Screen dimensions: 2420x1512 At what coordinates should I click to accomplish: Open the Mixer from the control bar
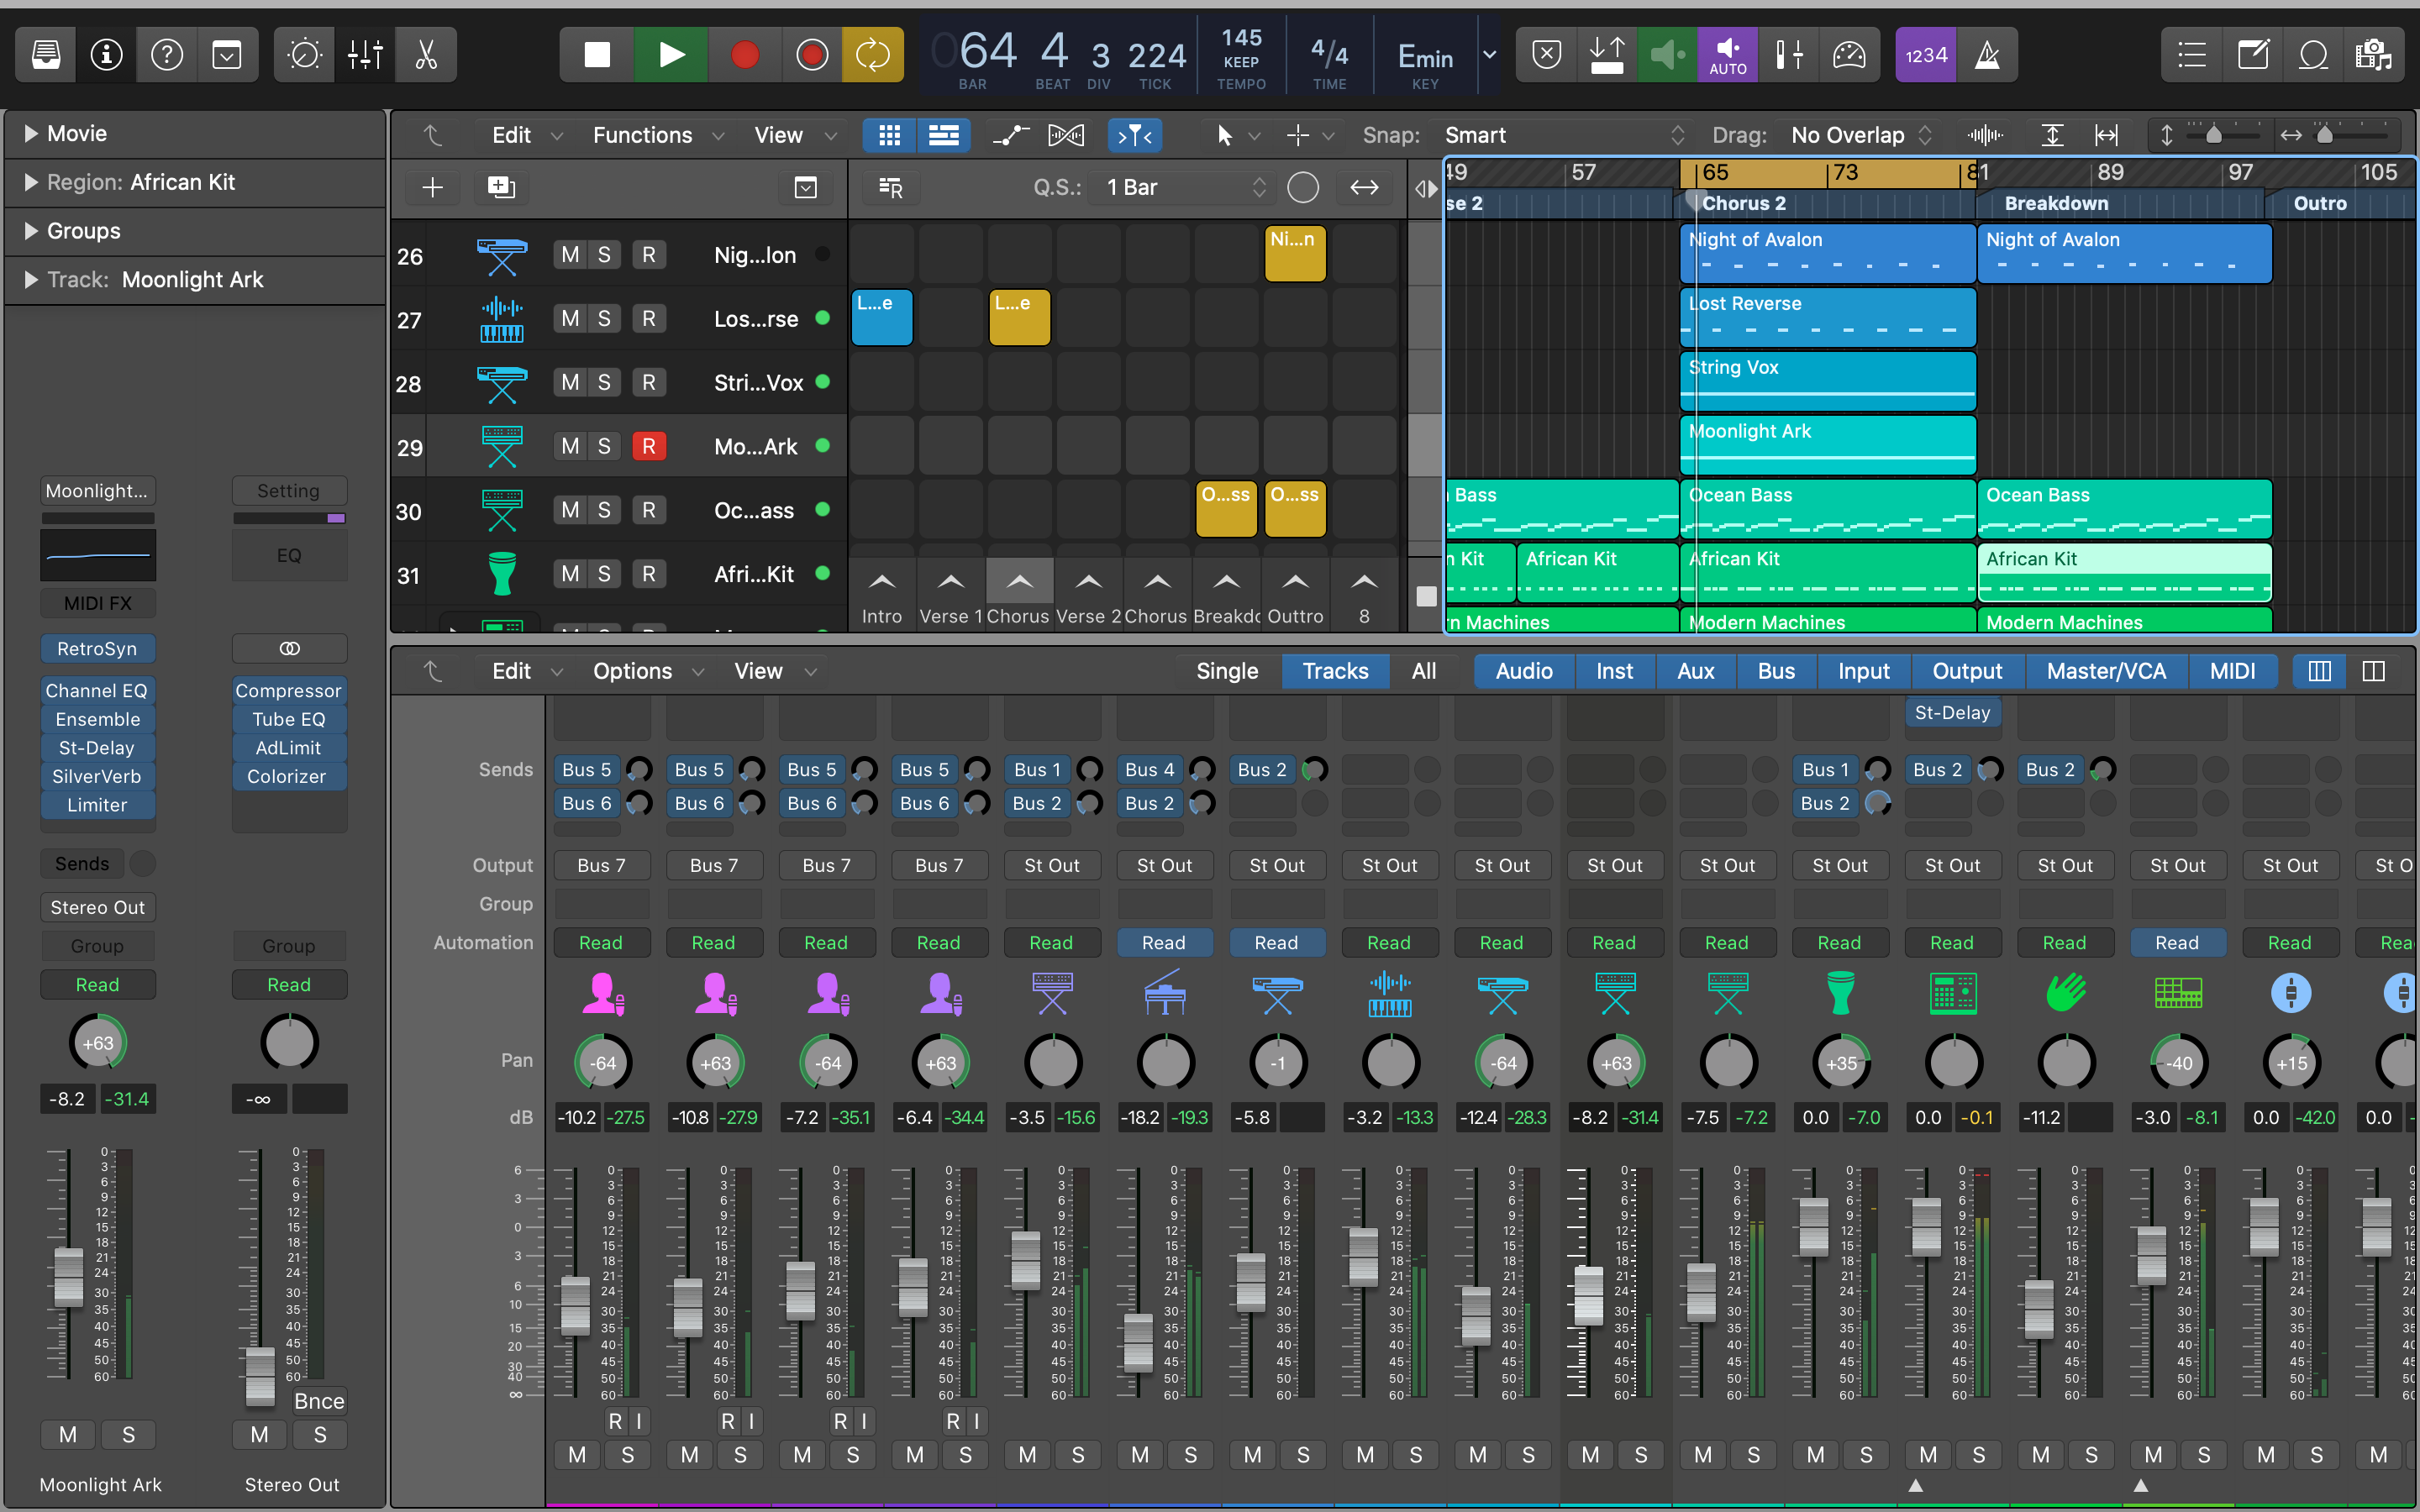[365, 55]
